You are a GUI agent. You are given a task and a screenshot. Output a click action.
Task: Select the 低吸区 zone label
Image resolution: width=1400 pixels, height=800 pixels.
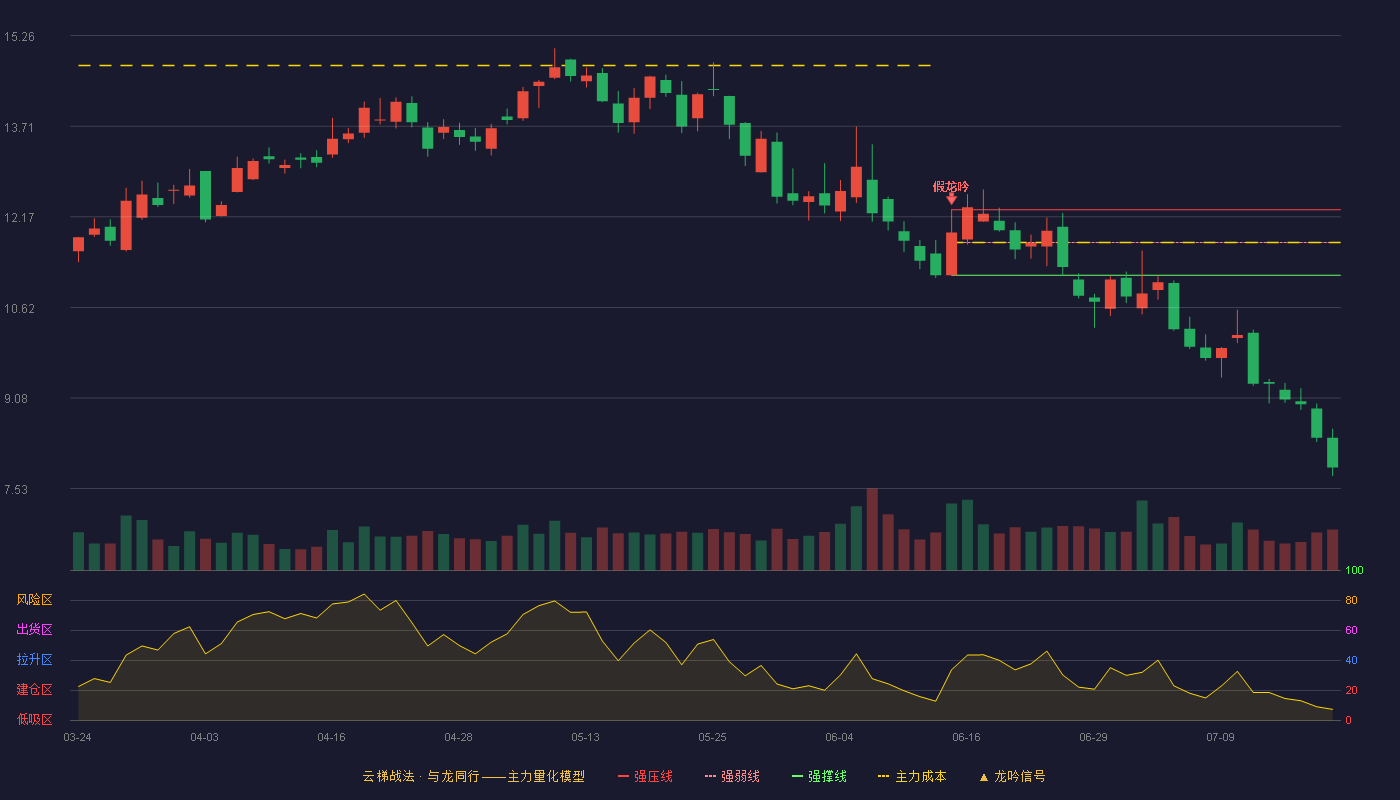pyautogui.click(x=34, y=719)
